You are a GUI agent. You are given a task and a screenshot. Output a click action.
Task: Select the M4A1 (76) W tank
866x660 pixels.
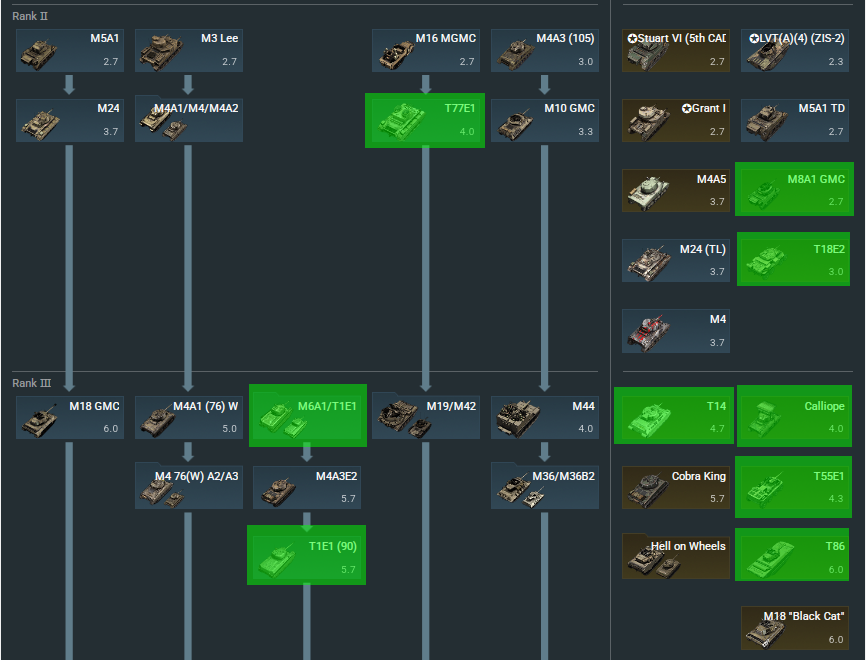point(189,418)
